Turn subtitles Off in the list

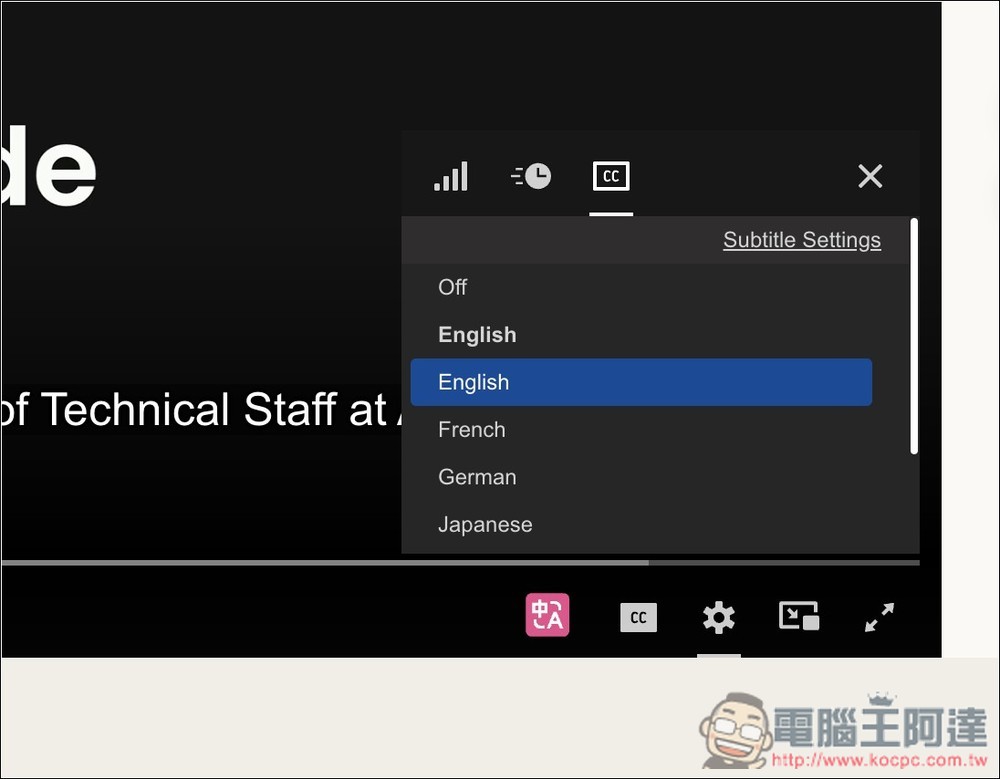pos(453,287)
